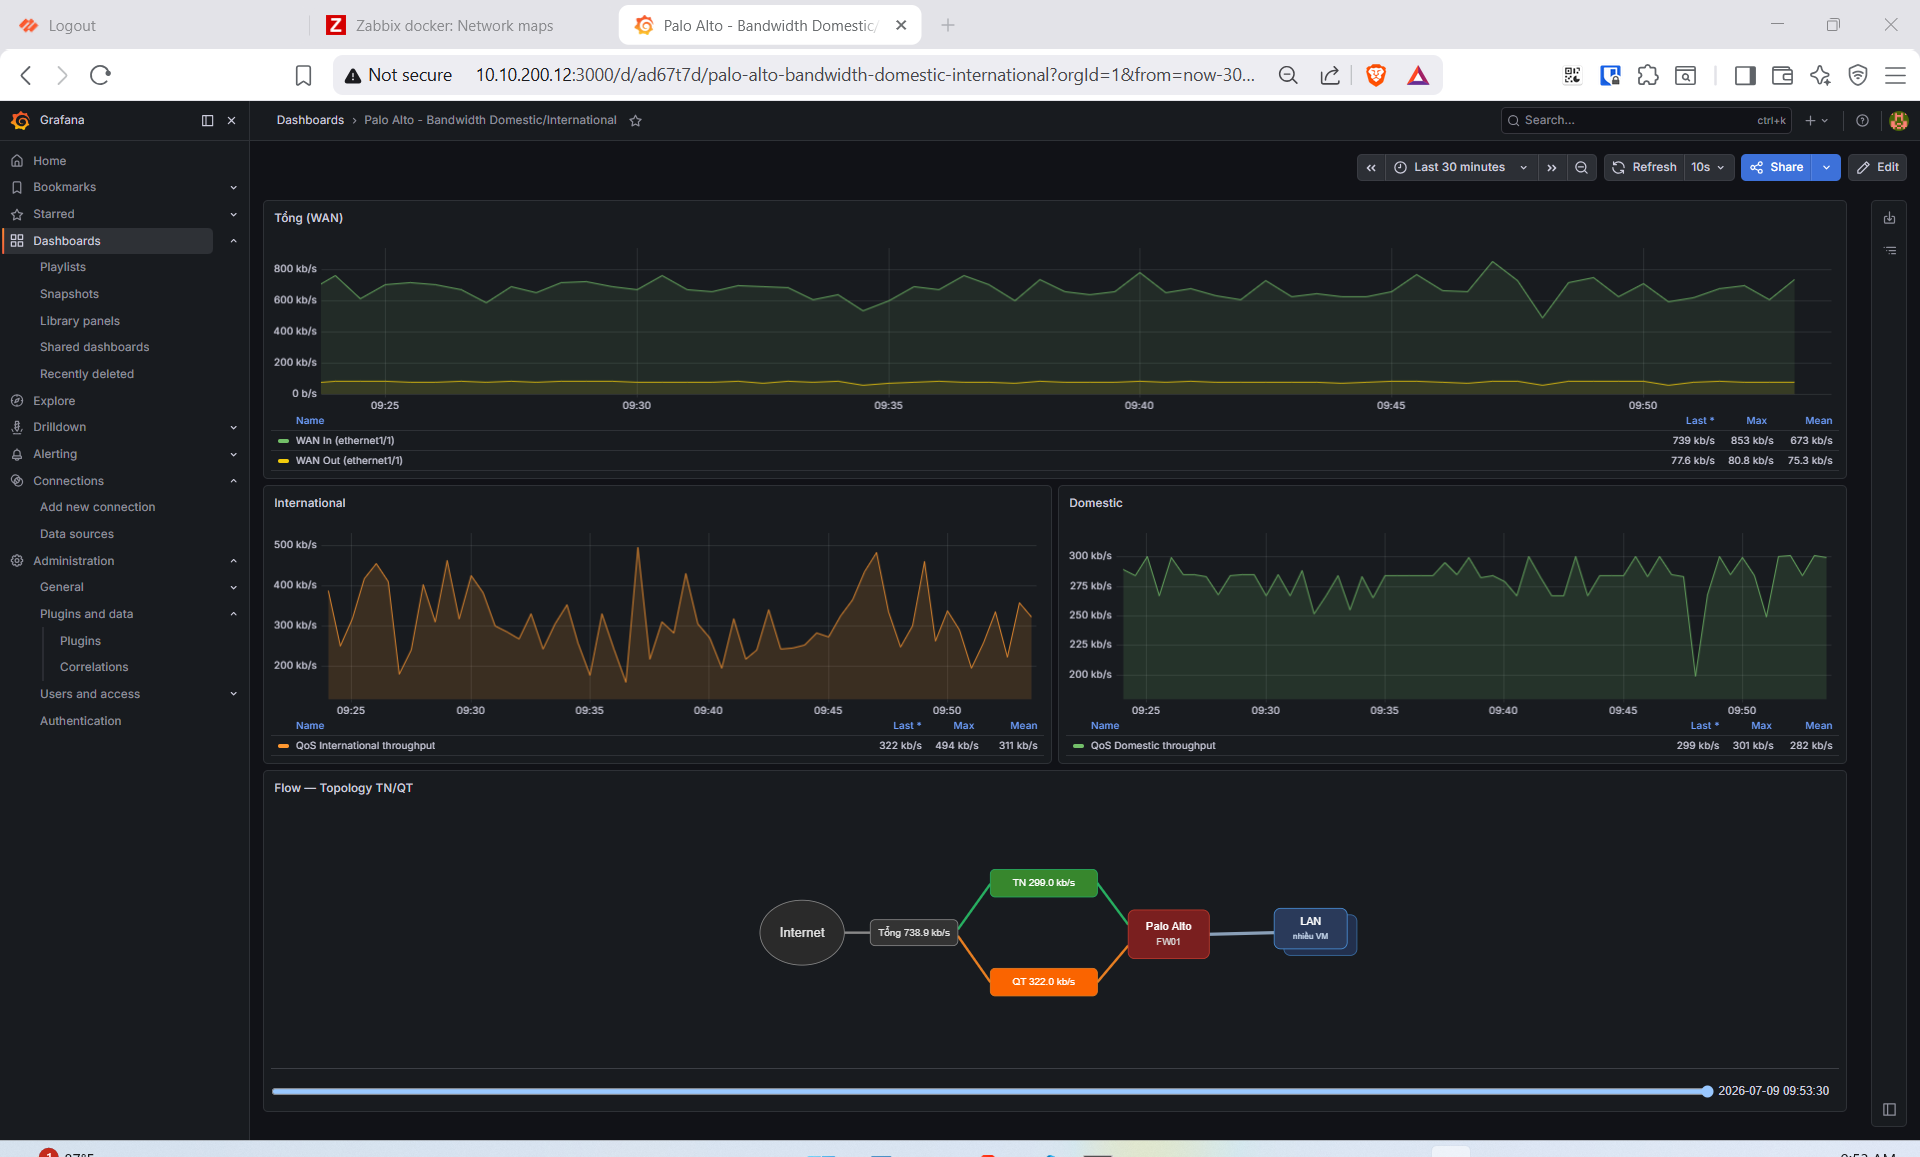This screenshot has width=1920, height=1157.
Task: Close the Grafana sidebar menu
Action: point(232,120)
